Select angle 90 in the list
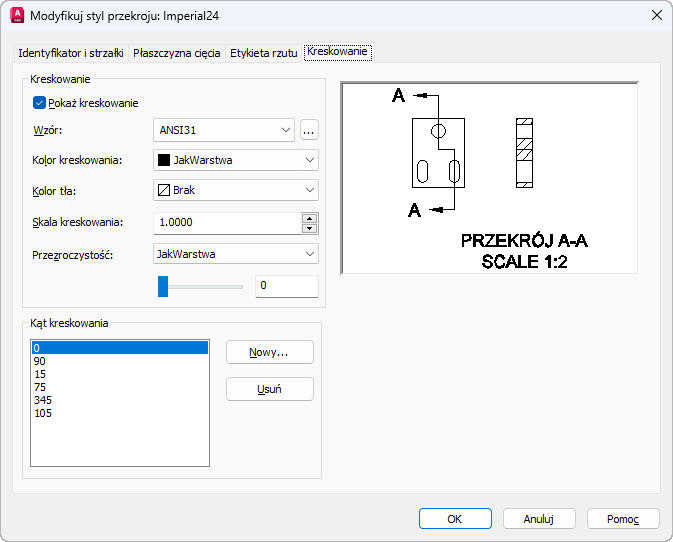Viewport: 673px width, 542px height. click(x=120, y=361)
